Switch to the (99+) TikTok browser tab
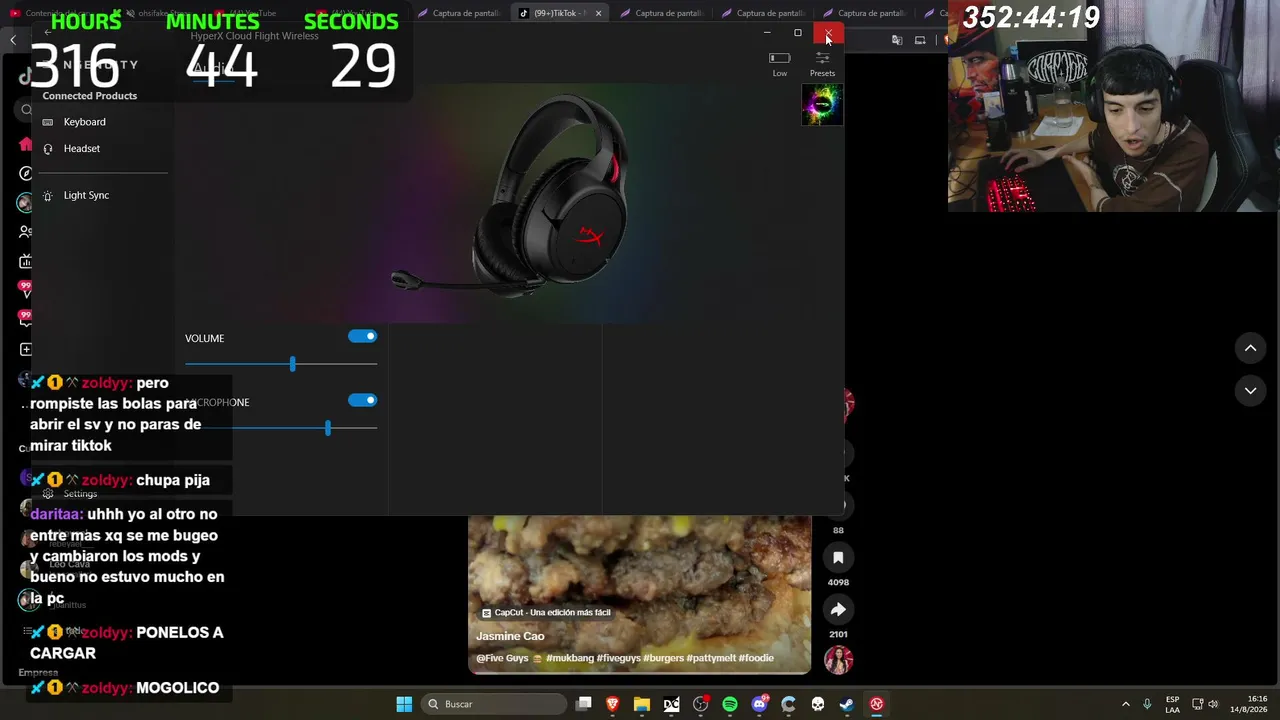 click(x=560, y=13)
